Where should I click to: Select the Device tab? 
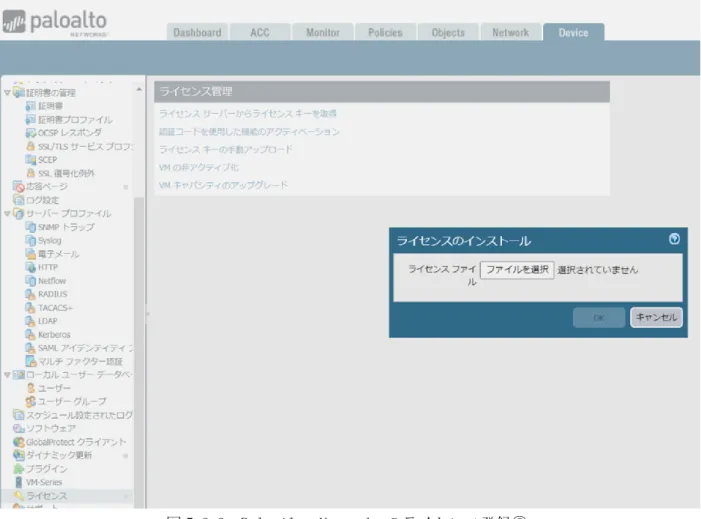point(574,33)
